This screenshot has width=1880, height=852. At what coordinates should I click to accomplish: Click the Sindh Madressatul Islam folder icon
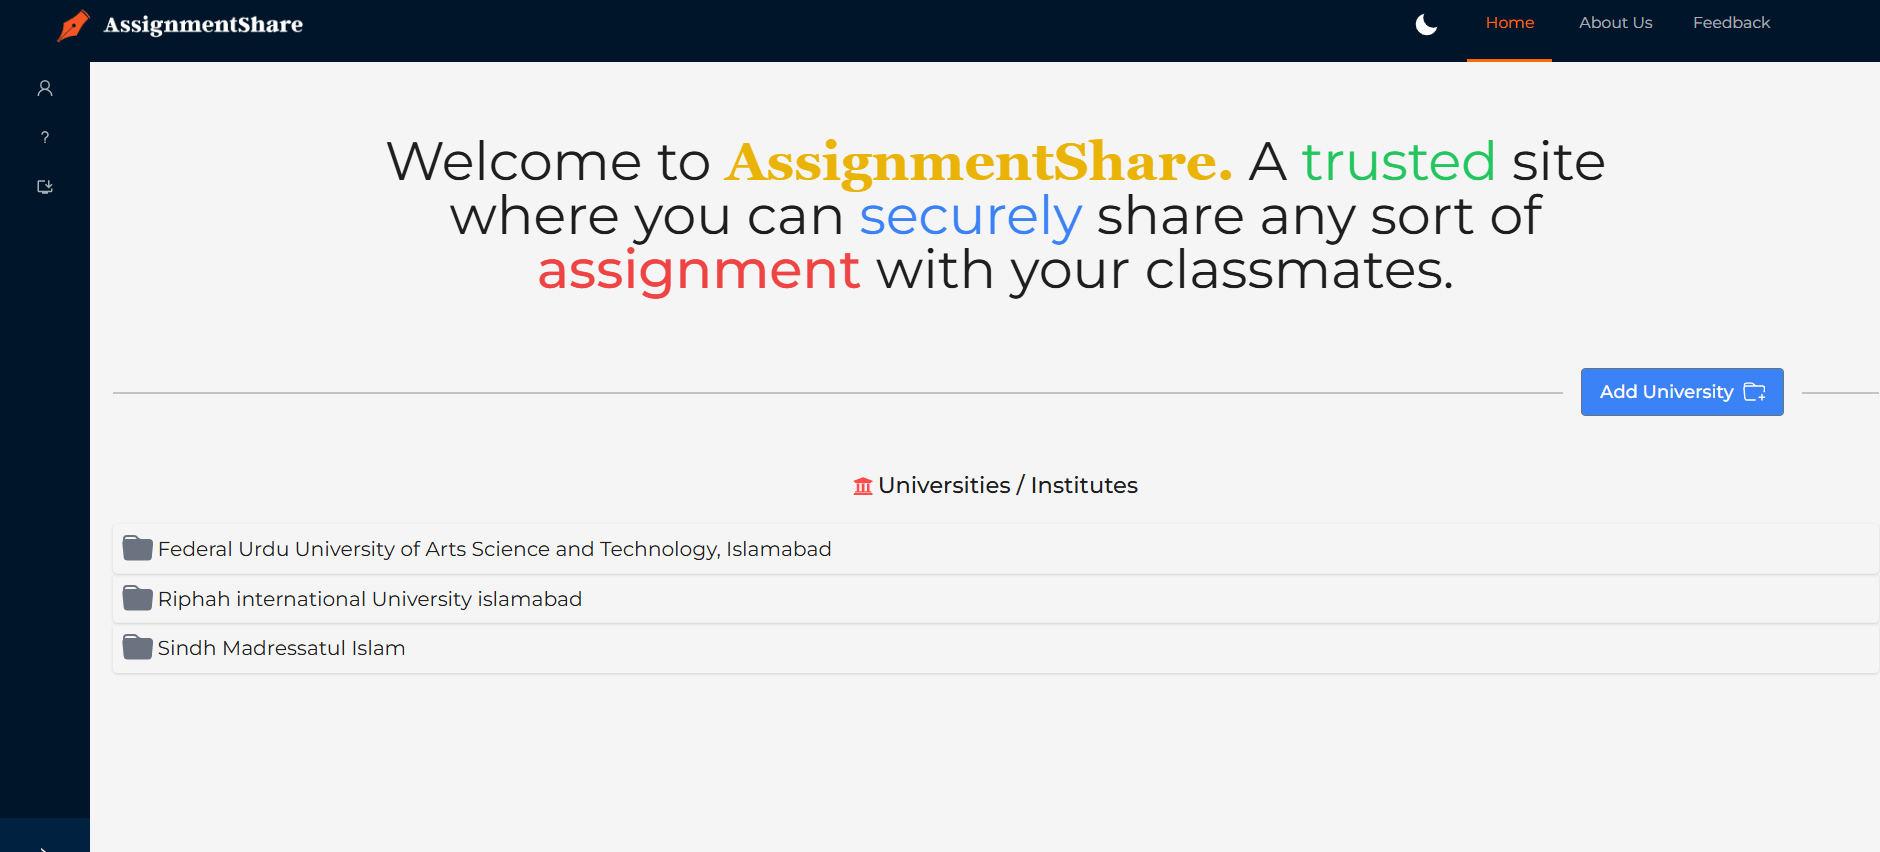[137, 648]
